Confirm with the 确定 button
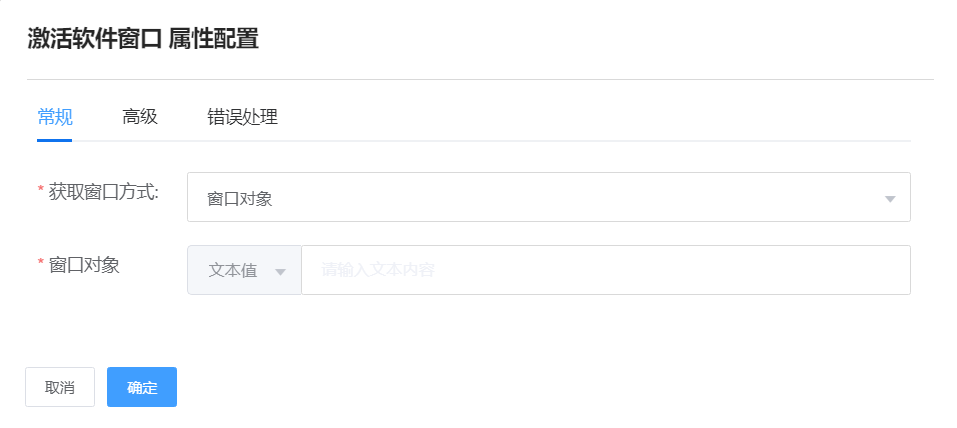Image resolution: width=957 pixels, height=428 pixels. [x=142, y=387]
